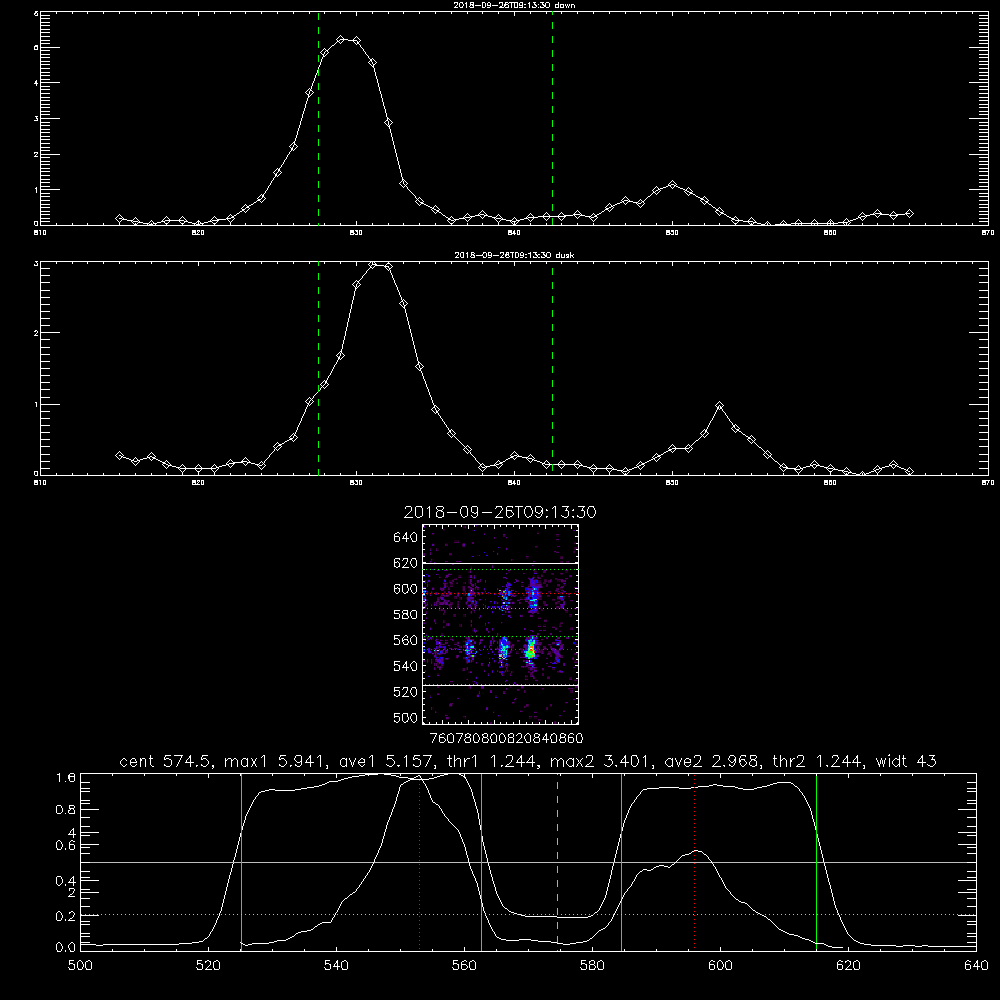Click the brightest green-yellow spot in the spectral image
1000x1000 pixels.
coord(530,652)
